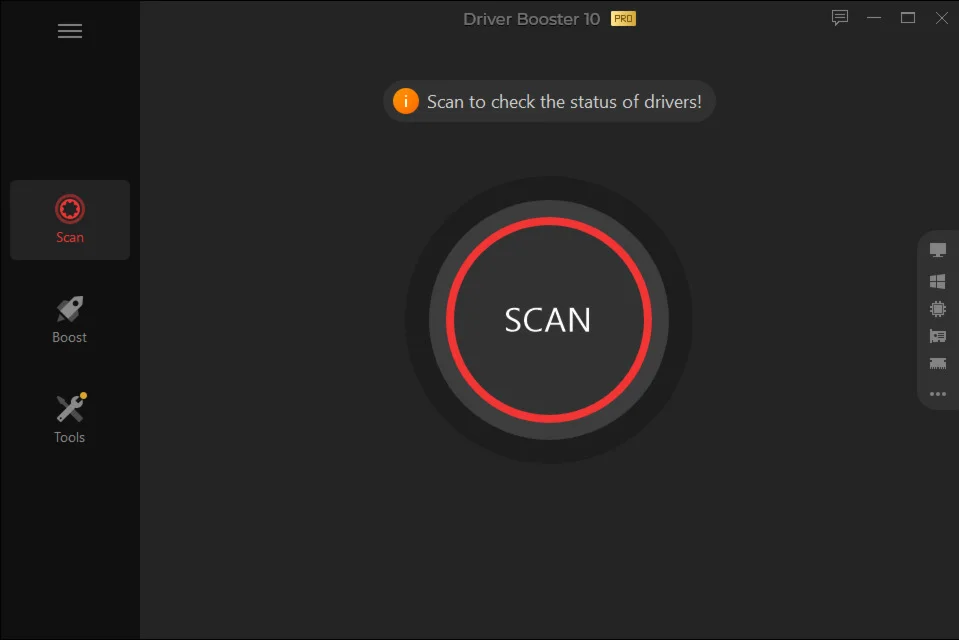
Task: Start the big round SCAN button
Action: click(549, 319)
